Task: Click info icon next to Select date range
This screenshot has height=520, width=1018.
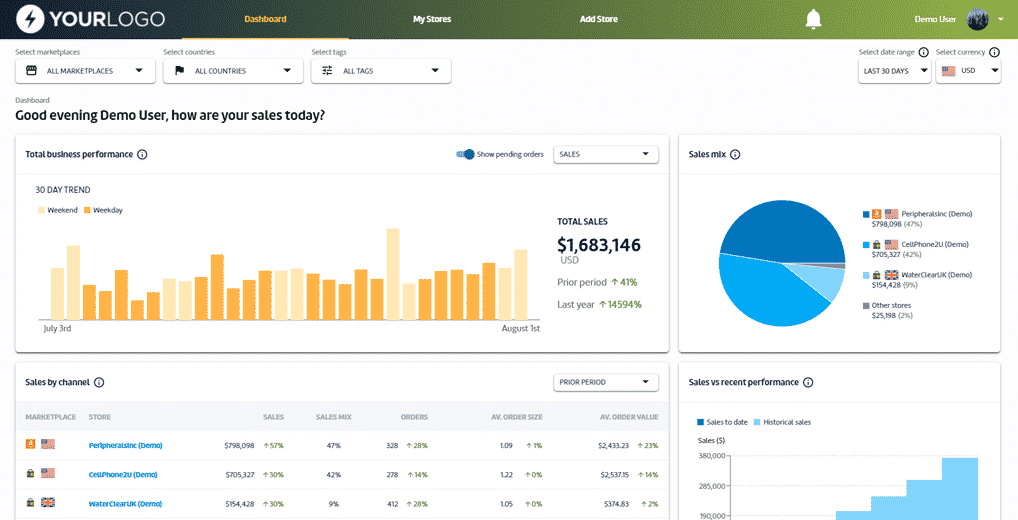Action: point(923,52)
